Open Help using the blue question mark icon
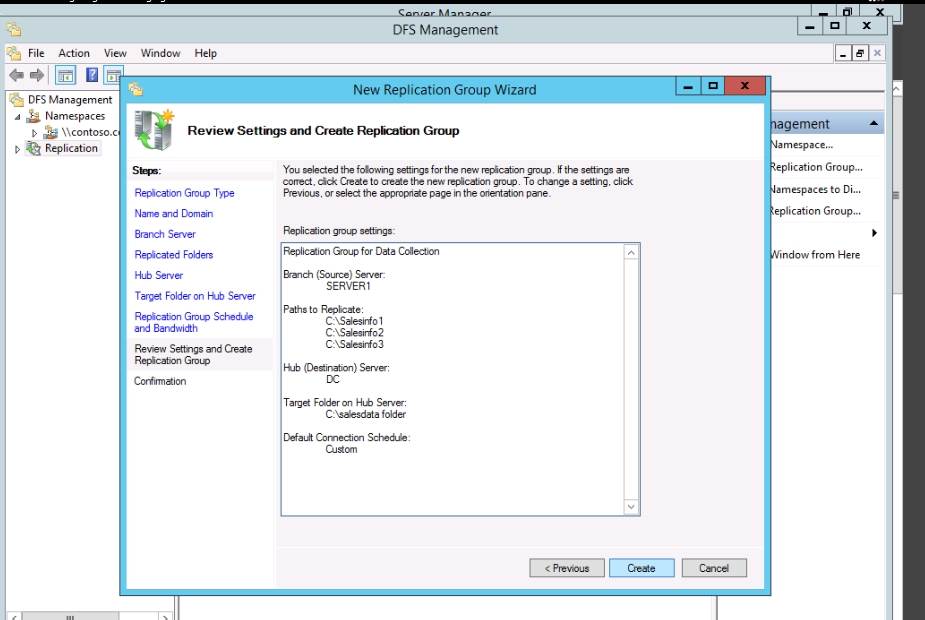The image size is (925, 620). point(92,75)
